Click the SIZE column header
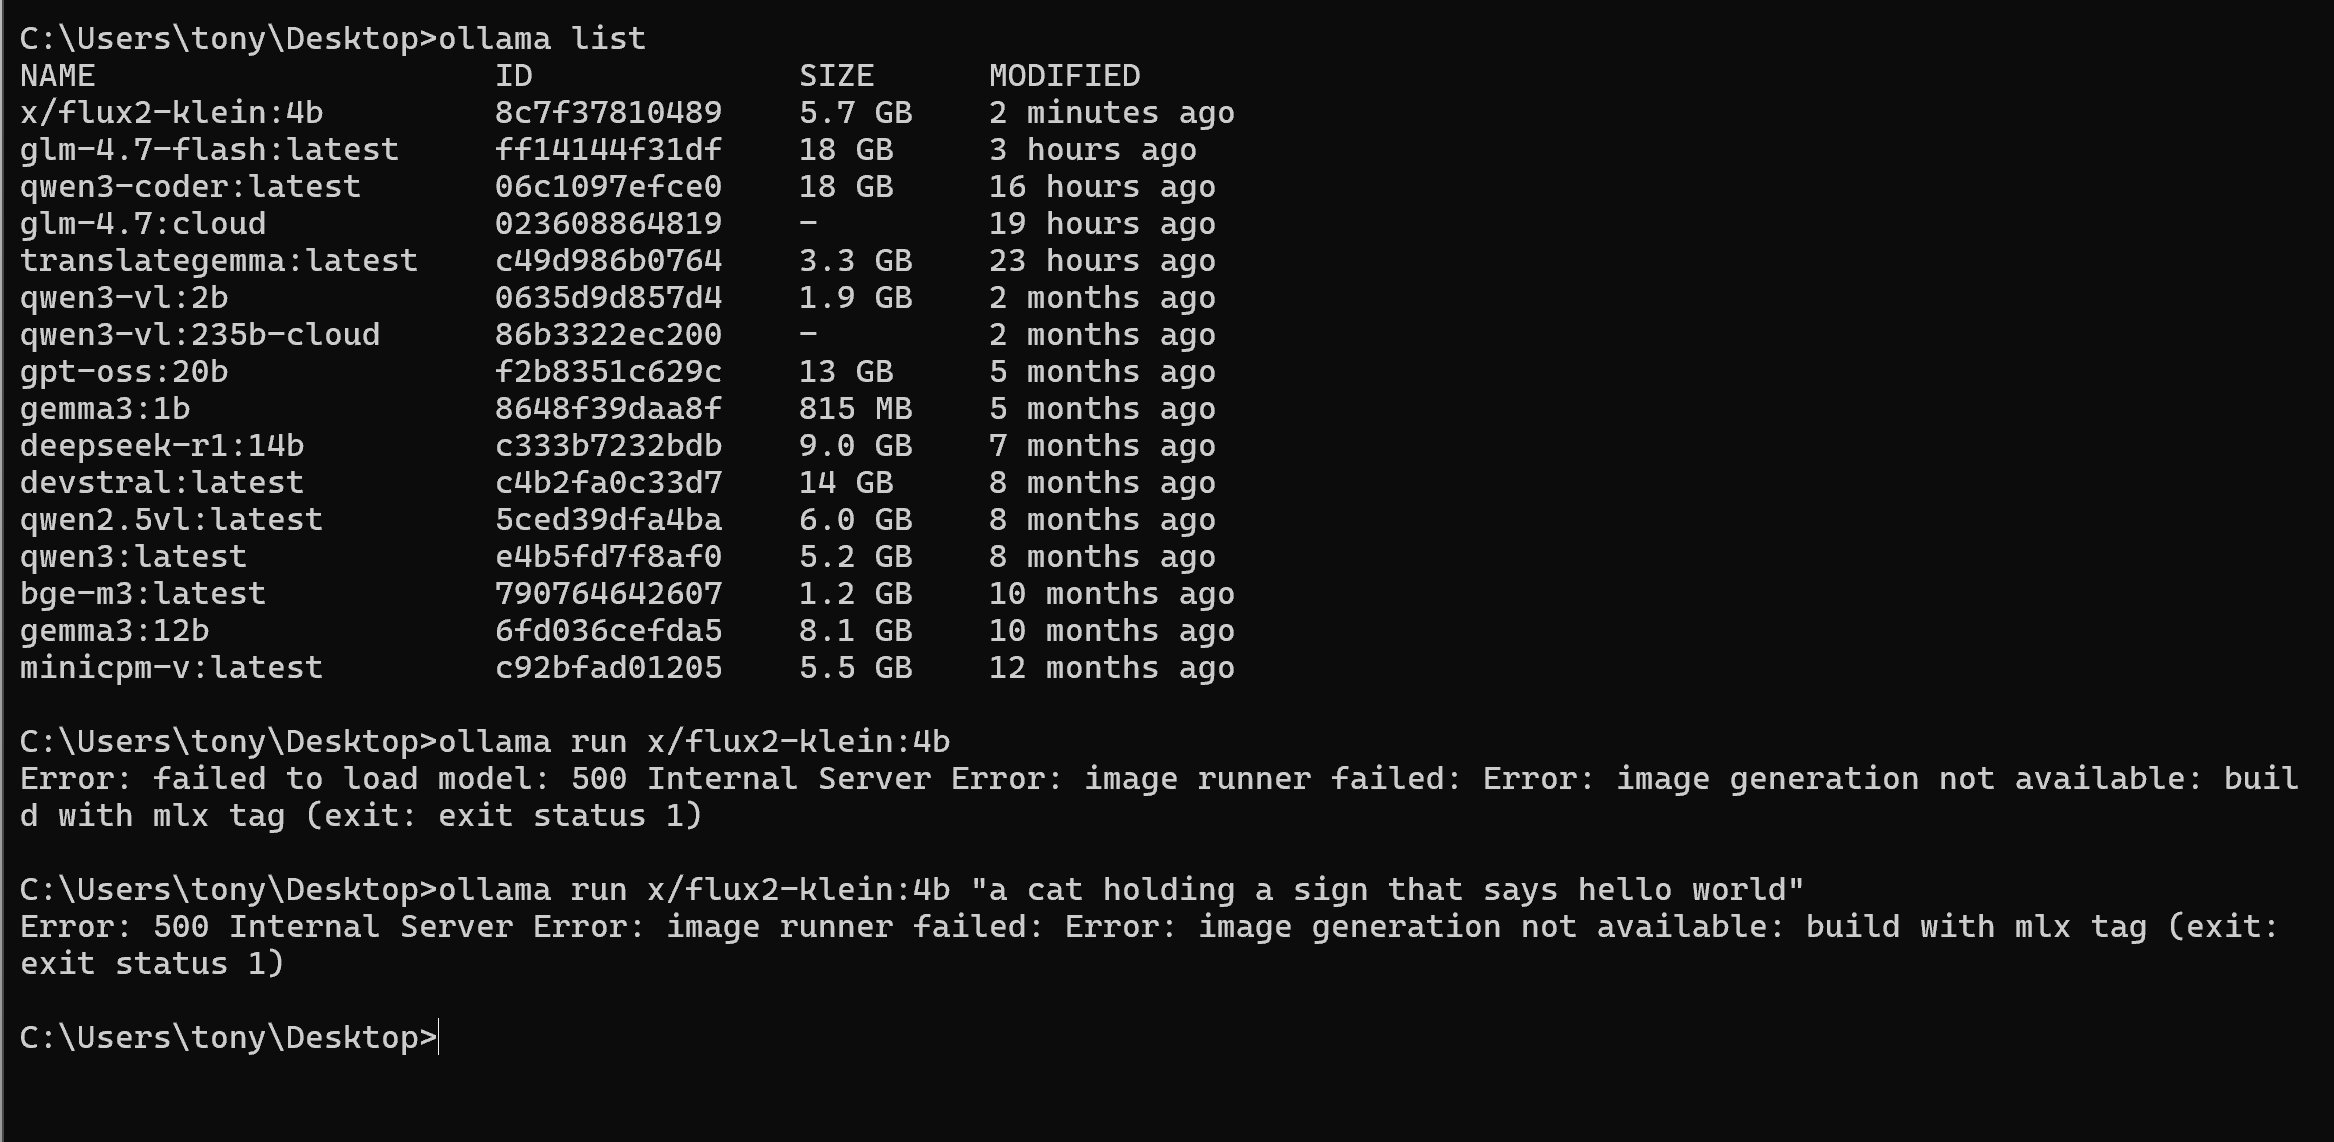This screenshot has width=2334, height=1142. point(836,76)
